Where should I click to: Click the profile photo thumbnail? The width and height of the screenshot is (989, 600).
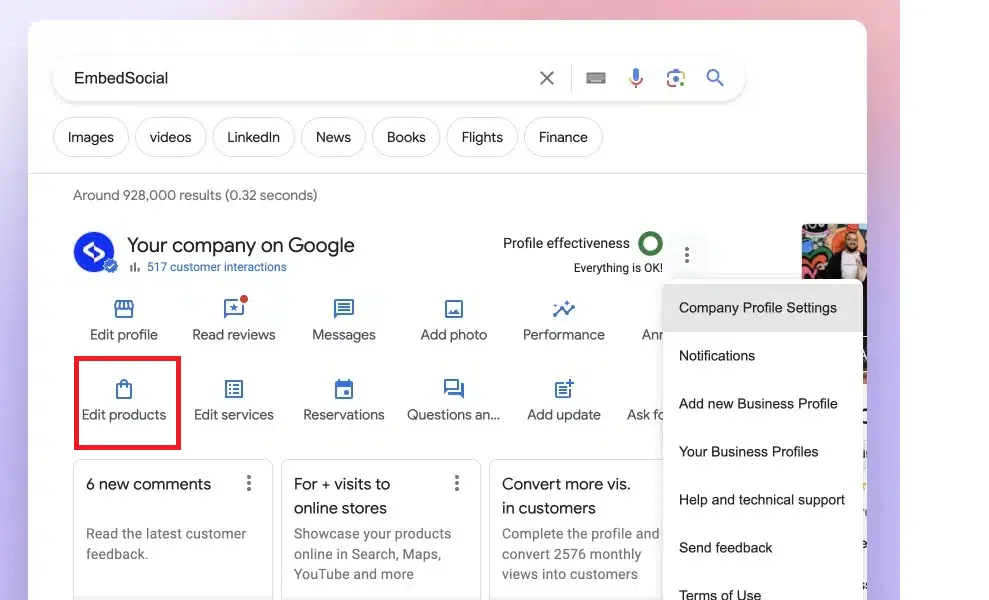[x=834, y=251]
